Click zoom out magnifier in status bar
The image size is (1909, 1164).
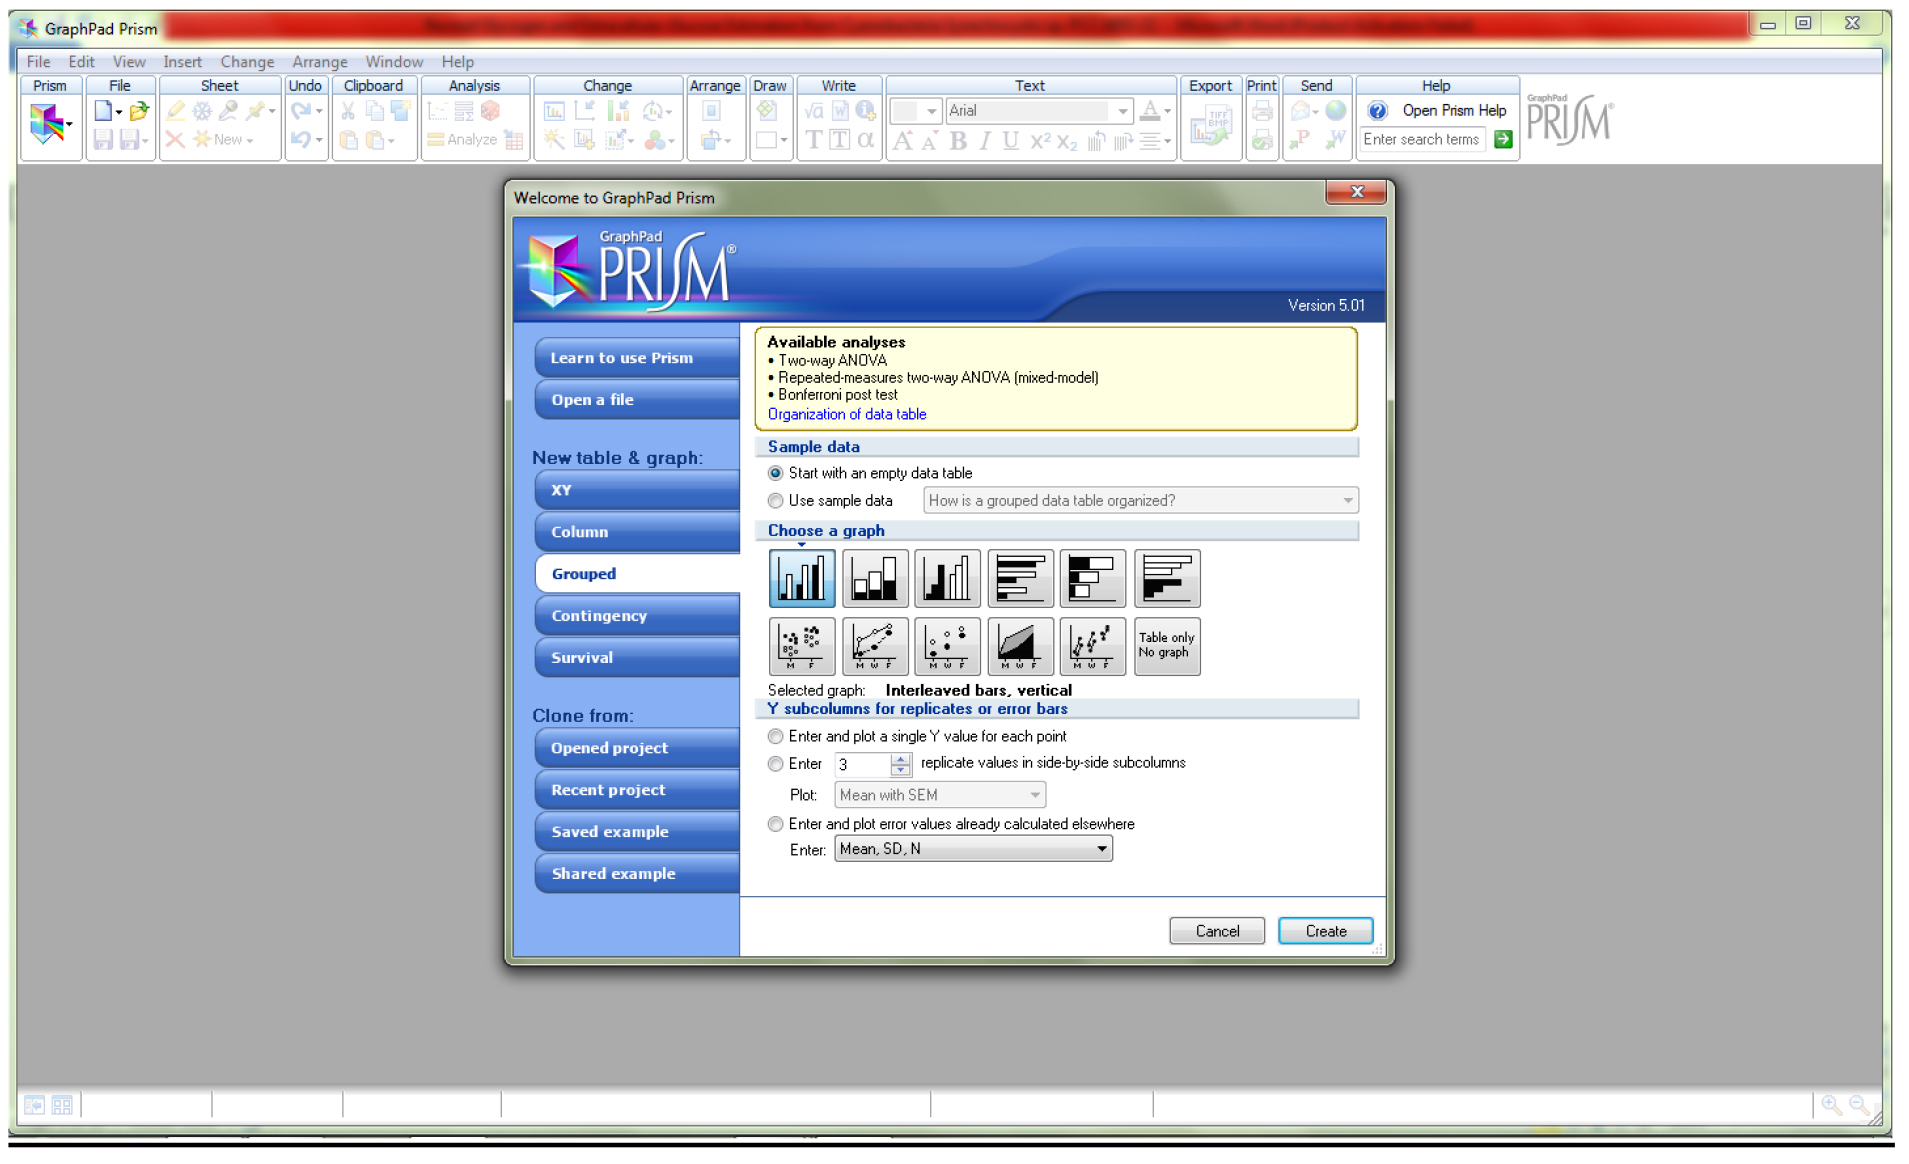pyautogui.click(x=1858, y=1104)
